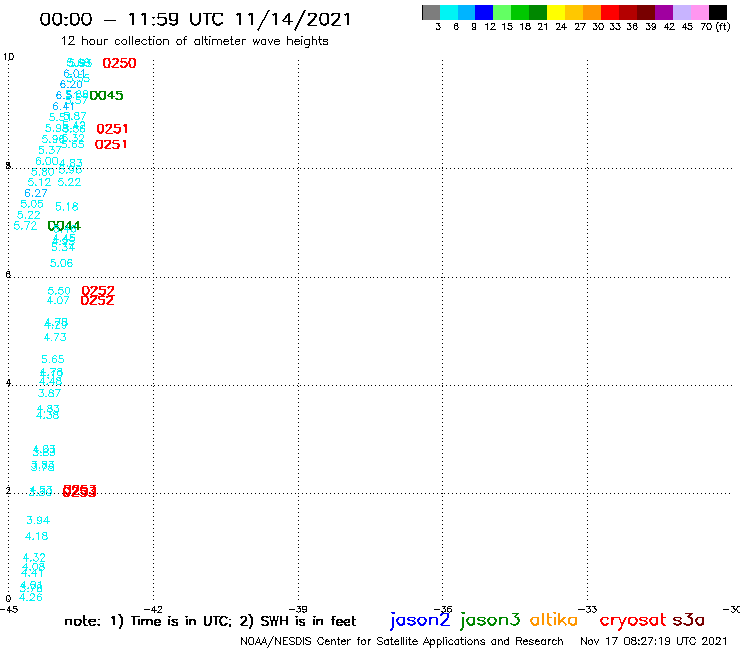Click the pink legend swatch
This screenshot has width=740, height=650.
[x=699, y=12]
